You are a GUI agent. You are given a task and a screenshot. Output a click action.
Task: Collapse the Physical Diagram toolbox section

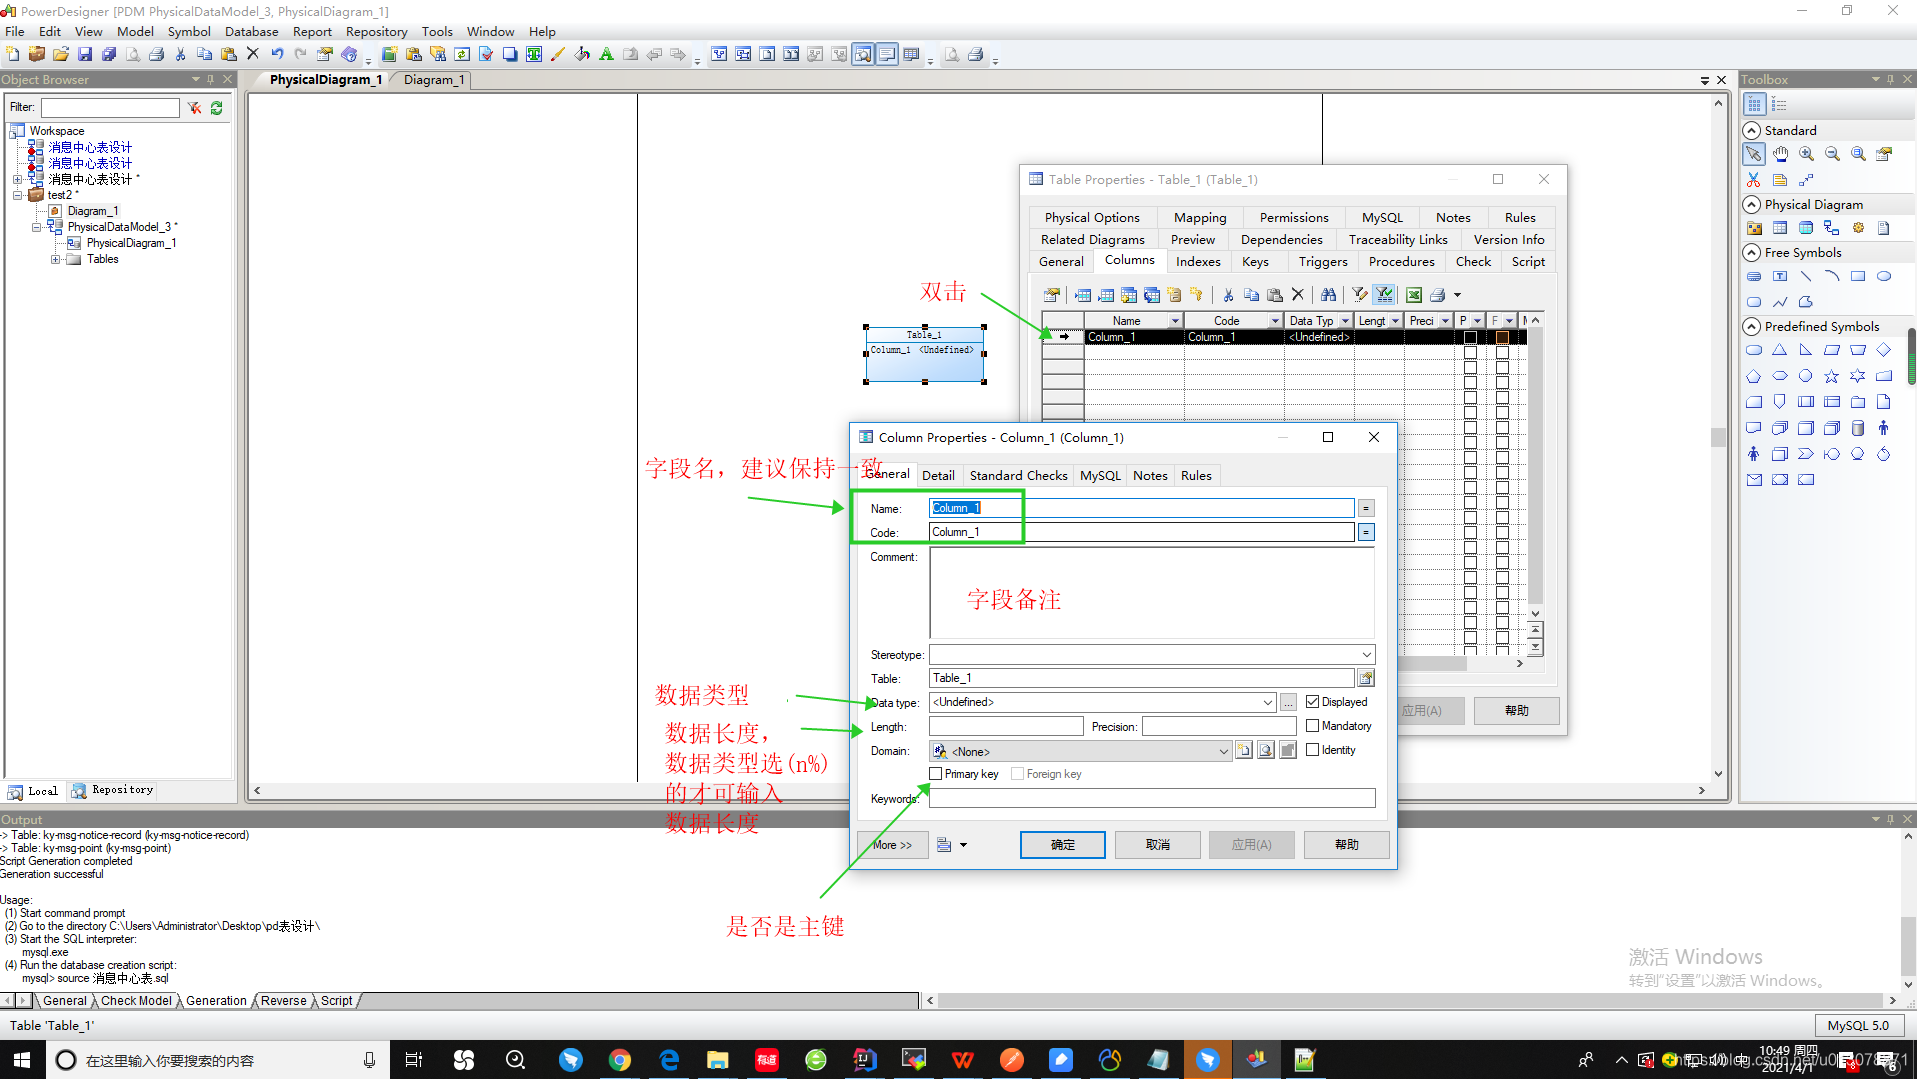click(1752, 205)
